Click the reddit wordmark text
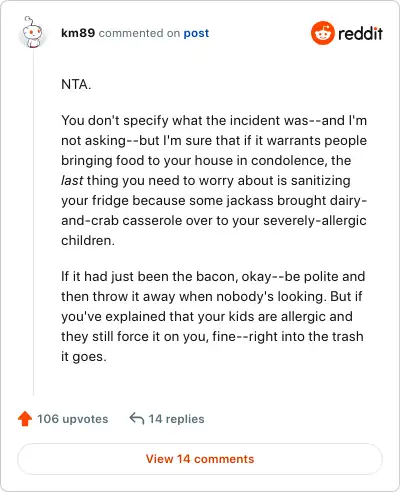The width and height of the screenshot is (400, 492). pos(360,33)
